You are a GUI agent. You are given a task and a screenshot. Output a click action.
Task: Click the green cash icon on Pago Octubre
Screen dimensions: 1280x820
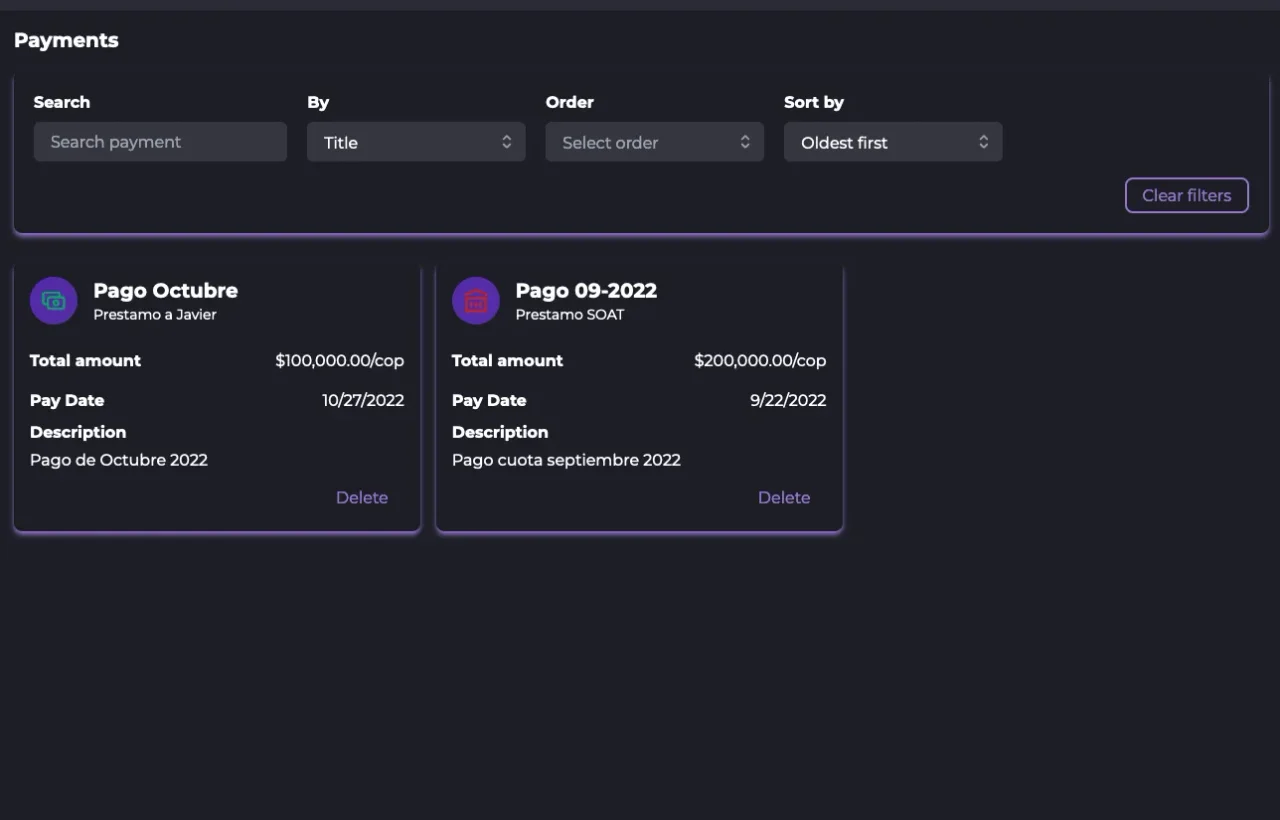tap(54, 301)
